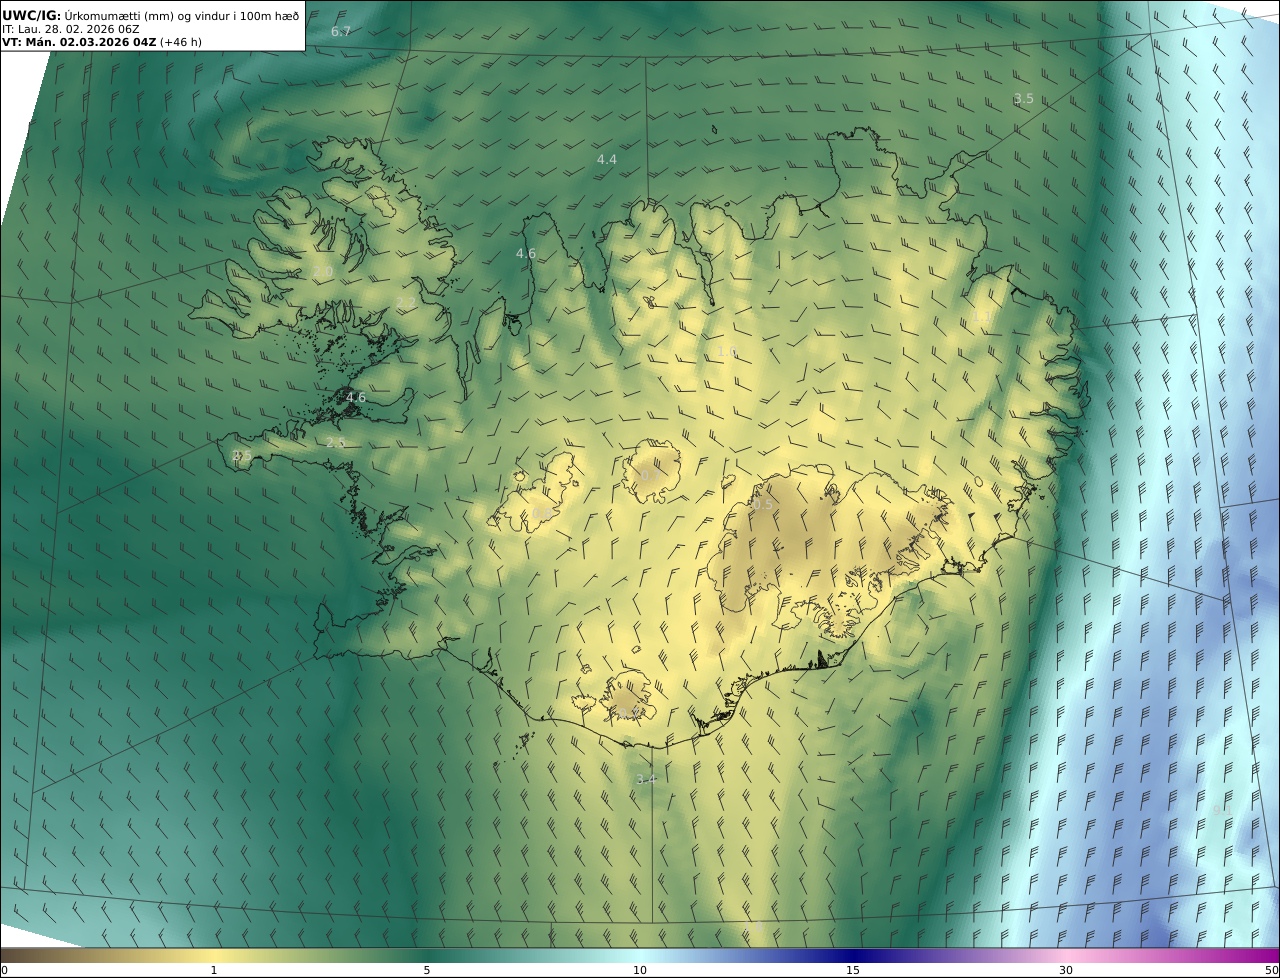Click the colorbar tick label 30
Viewport: 1280px width, 978px height.
(x=1066, y=970)
